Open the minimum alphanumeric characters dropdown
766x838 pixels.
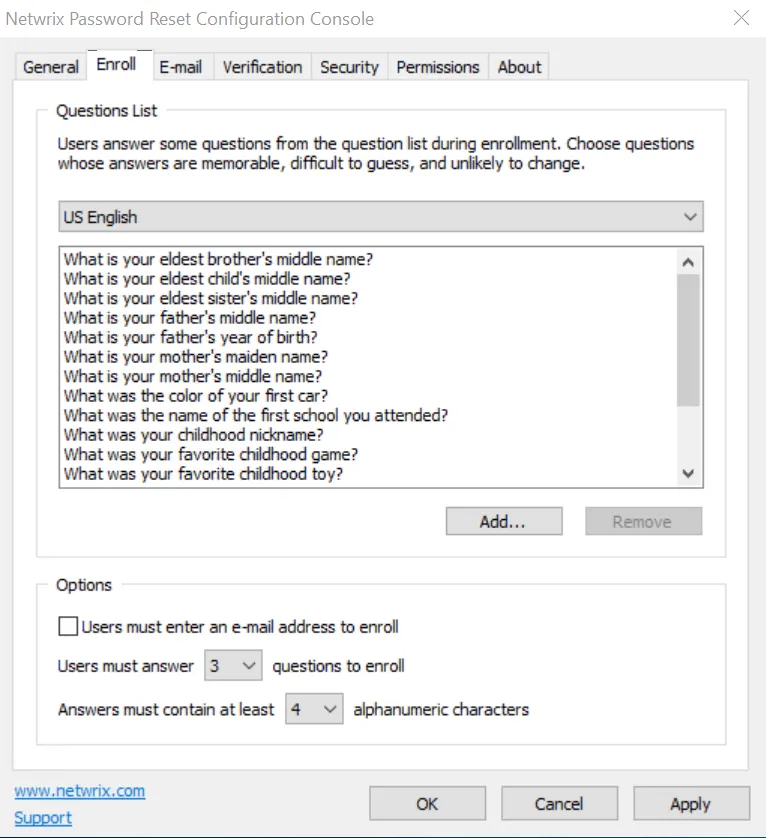click(x=314, y=709)
